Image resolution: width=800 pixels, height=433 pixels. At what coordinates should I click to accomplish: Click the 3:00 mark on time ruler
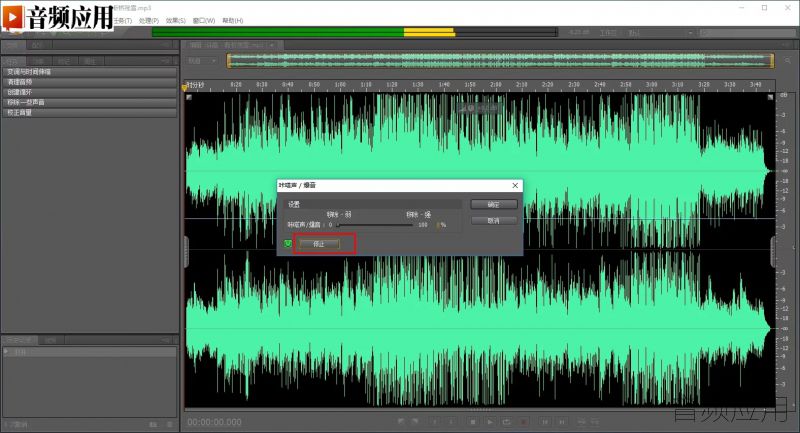(x=652, y=85)
